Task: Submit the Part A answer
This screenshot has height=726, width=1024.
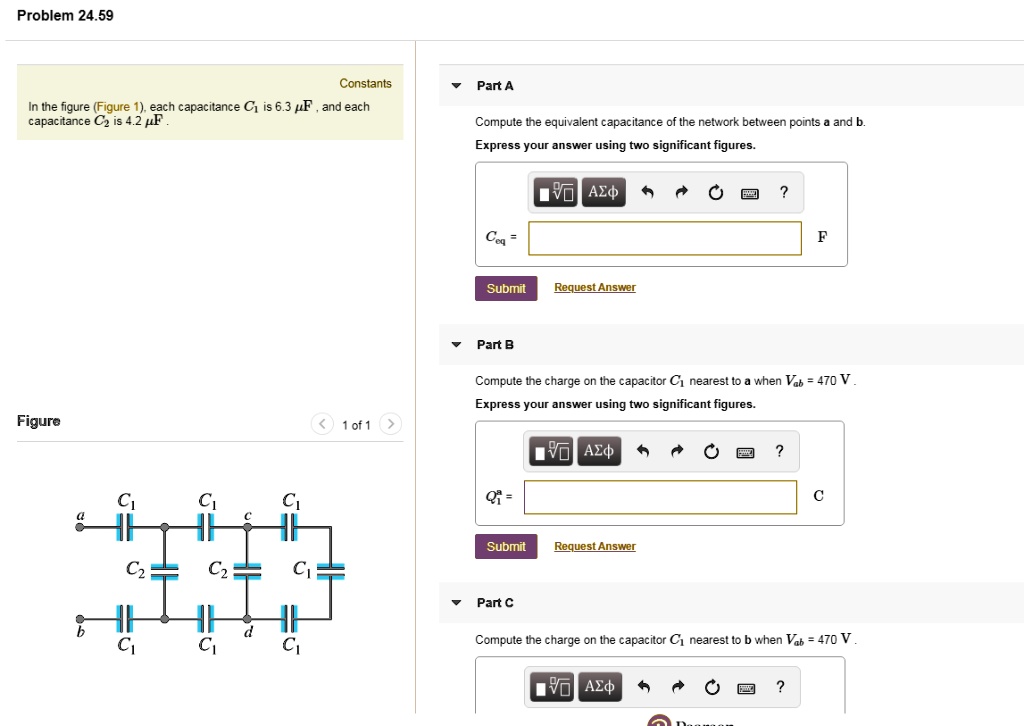Action: click(506, 287)
